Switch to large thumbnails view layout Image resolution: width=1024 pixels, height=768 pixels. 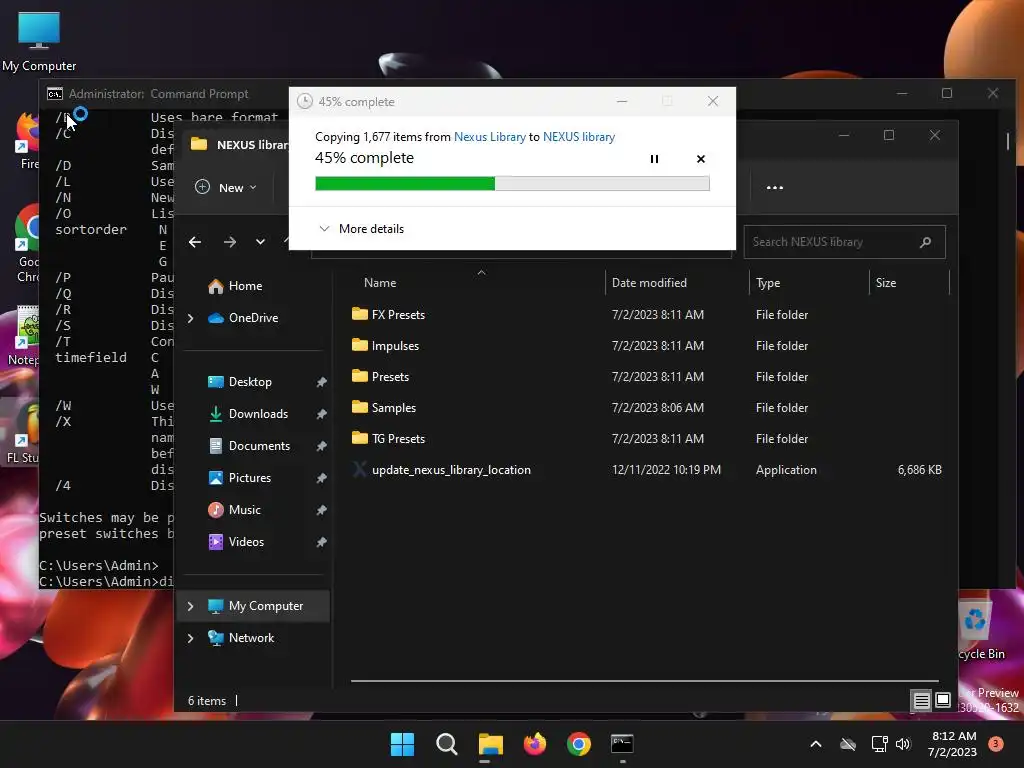tap(943, 701)
